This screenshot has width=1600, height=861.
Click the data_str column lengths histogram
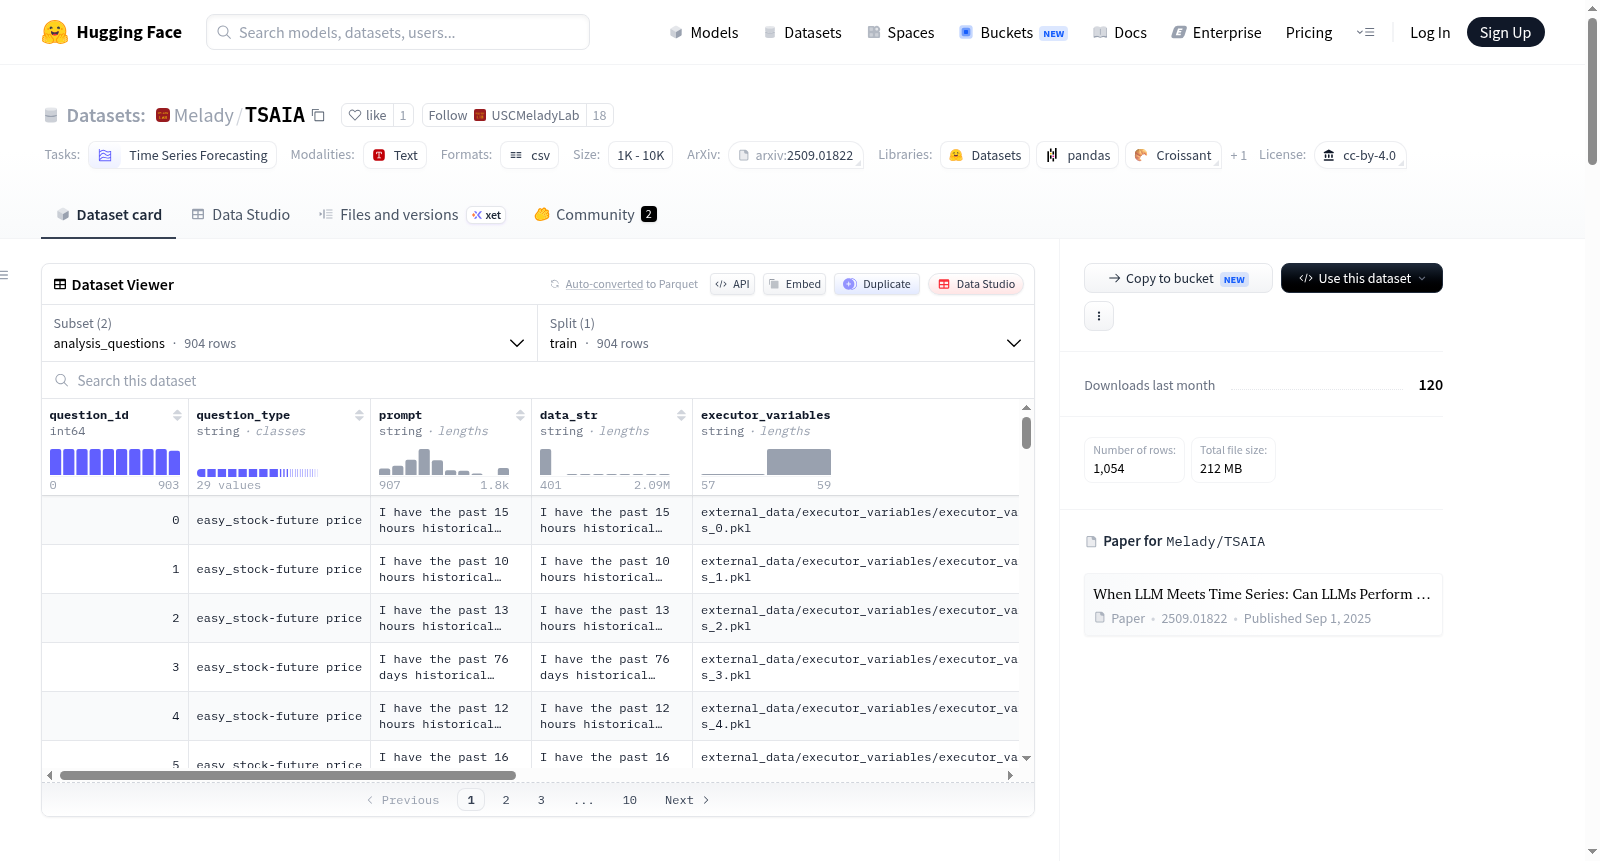(x=605, y=462)
